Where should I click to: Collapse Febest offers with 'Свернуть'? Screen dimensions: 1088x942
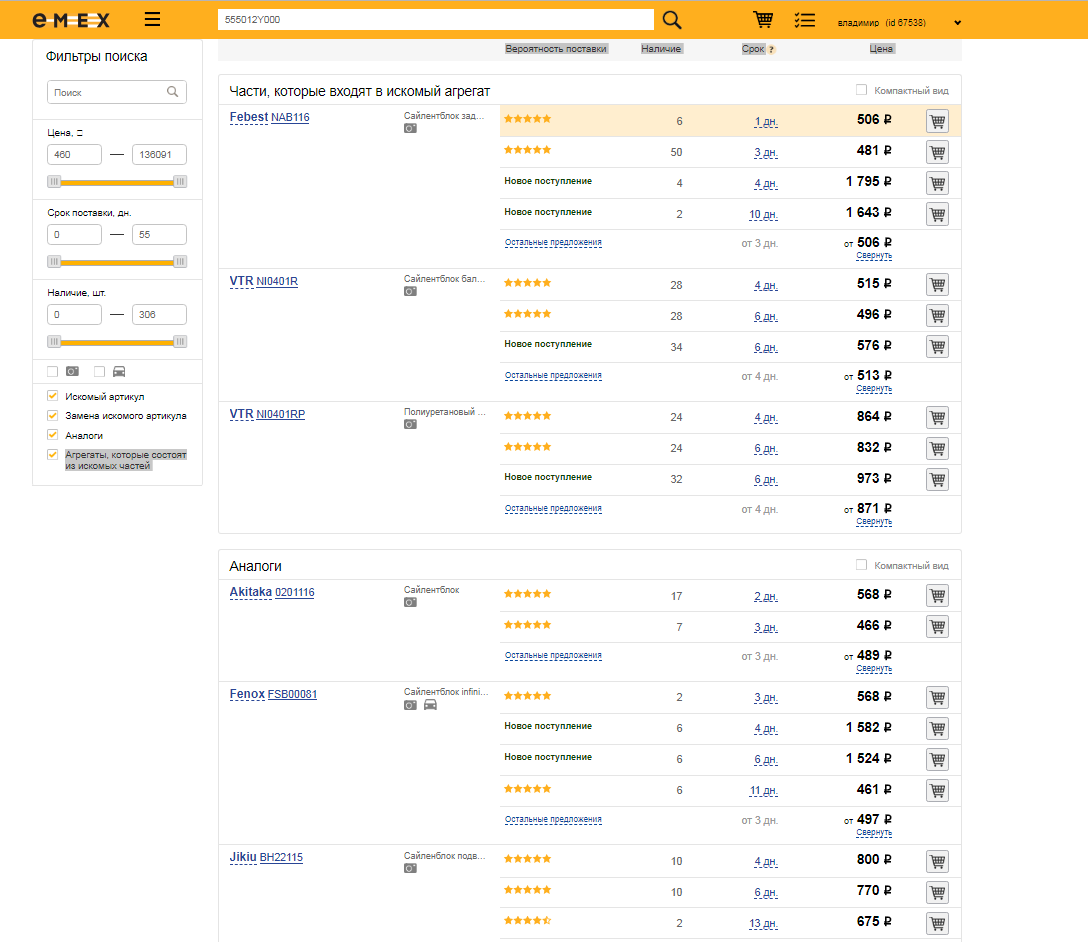[873, 256]
